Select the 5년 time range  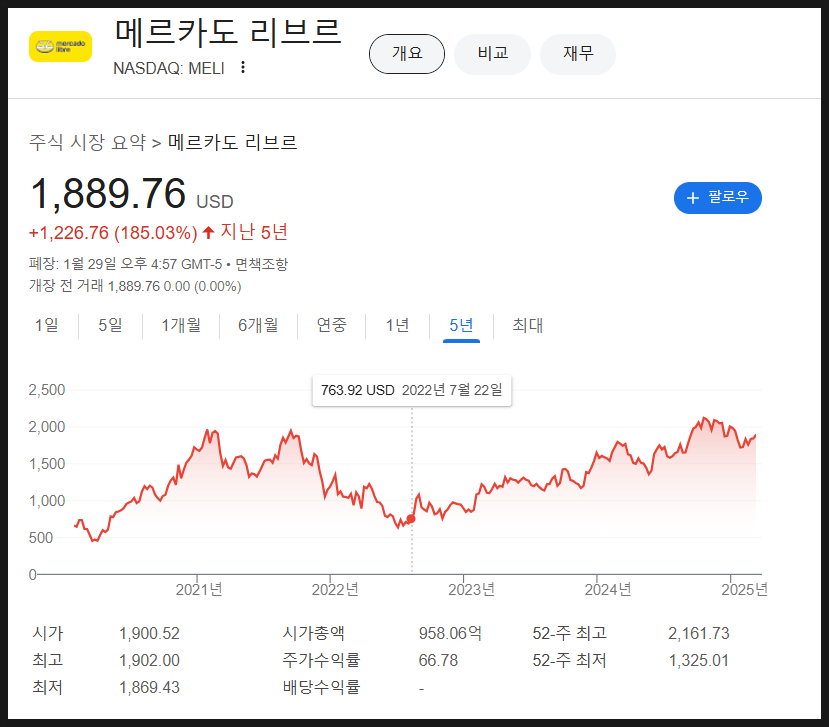tap(461, 325)
